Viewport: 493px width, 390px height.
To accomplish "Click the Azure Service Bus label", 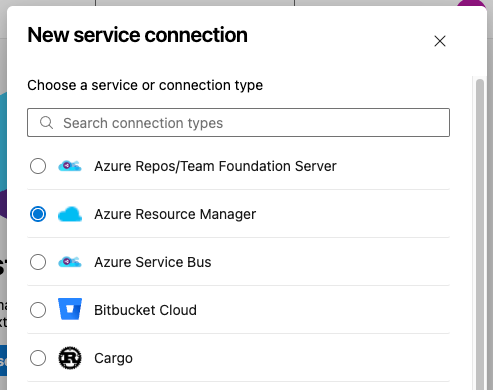I will [153, 262].
